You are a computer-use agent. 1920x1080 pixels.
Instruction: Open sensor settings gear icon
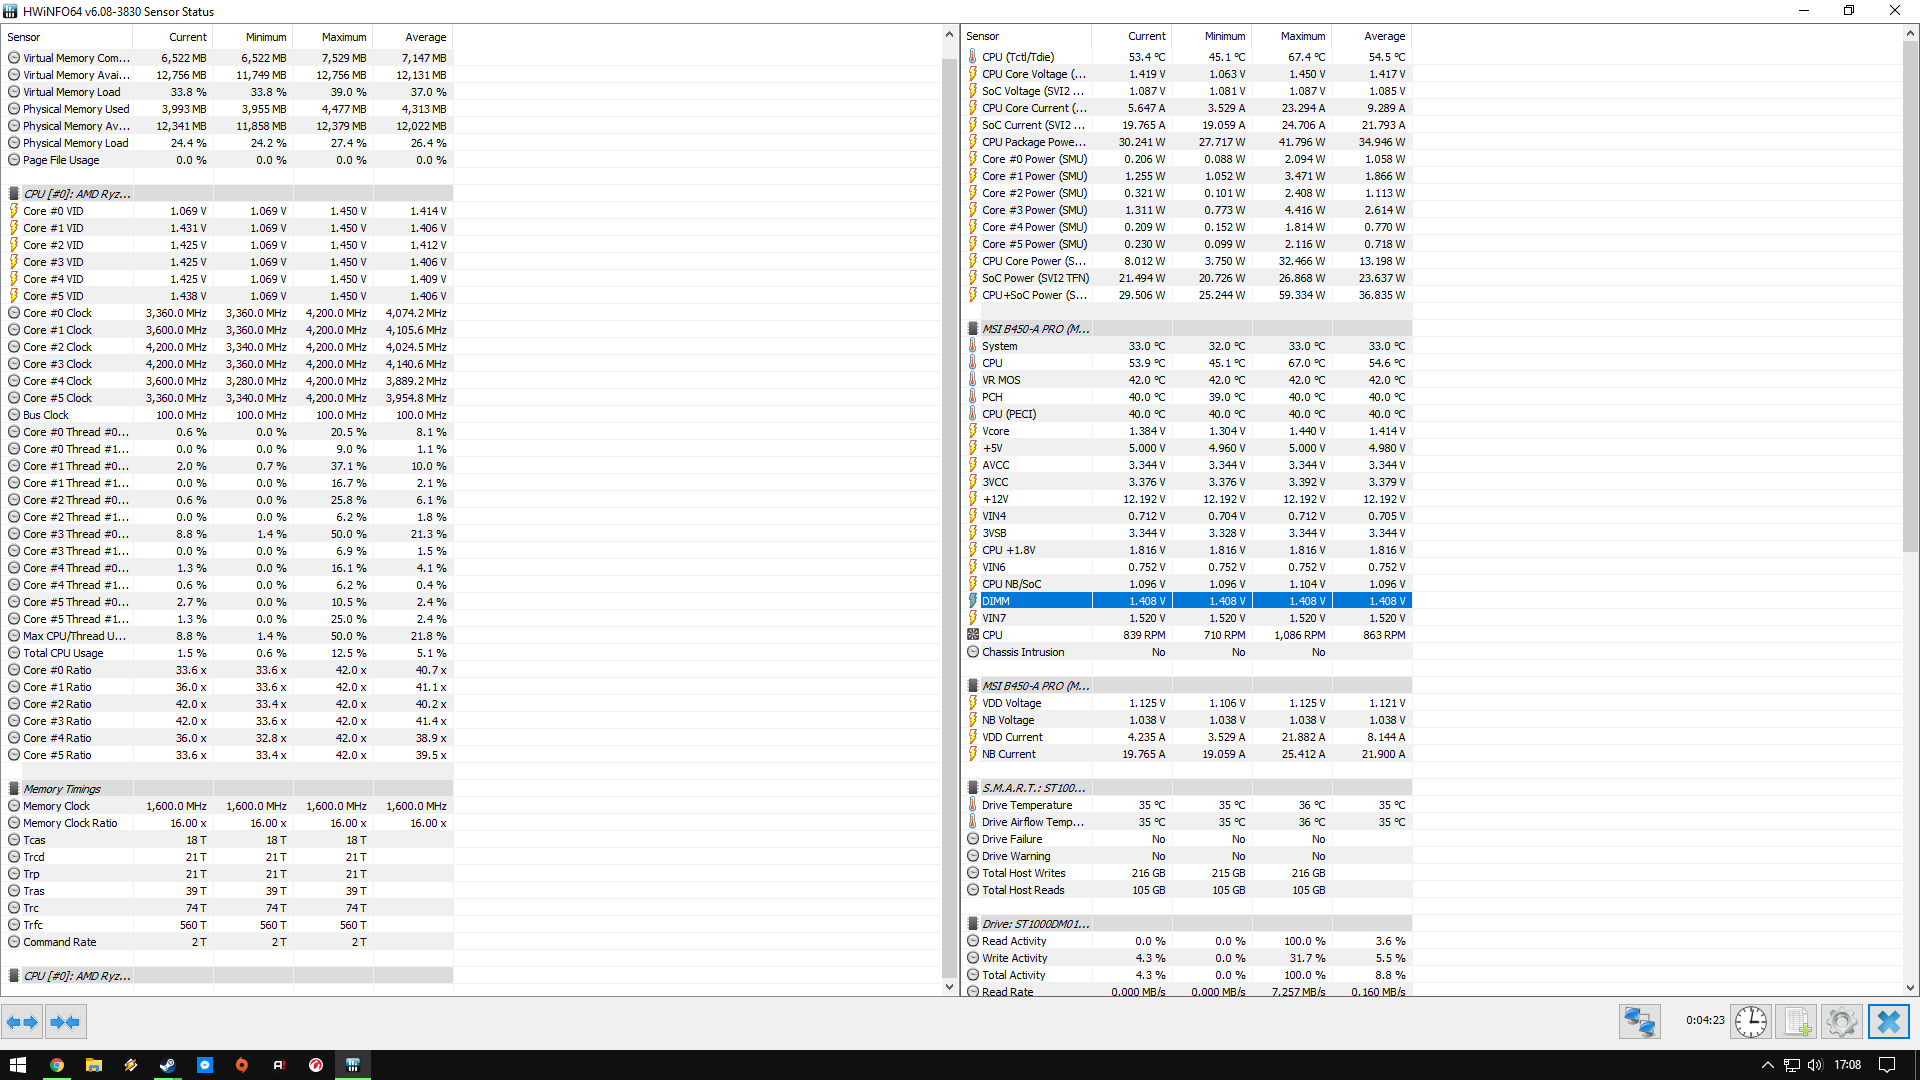pyautogui.click(x=1842, y=1022)
